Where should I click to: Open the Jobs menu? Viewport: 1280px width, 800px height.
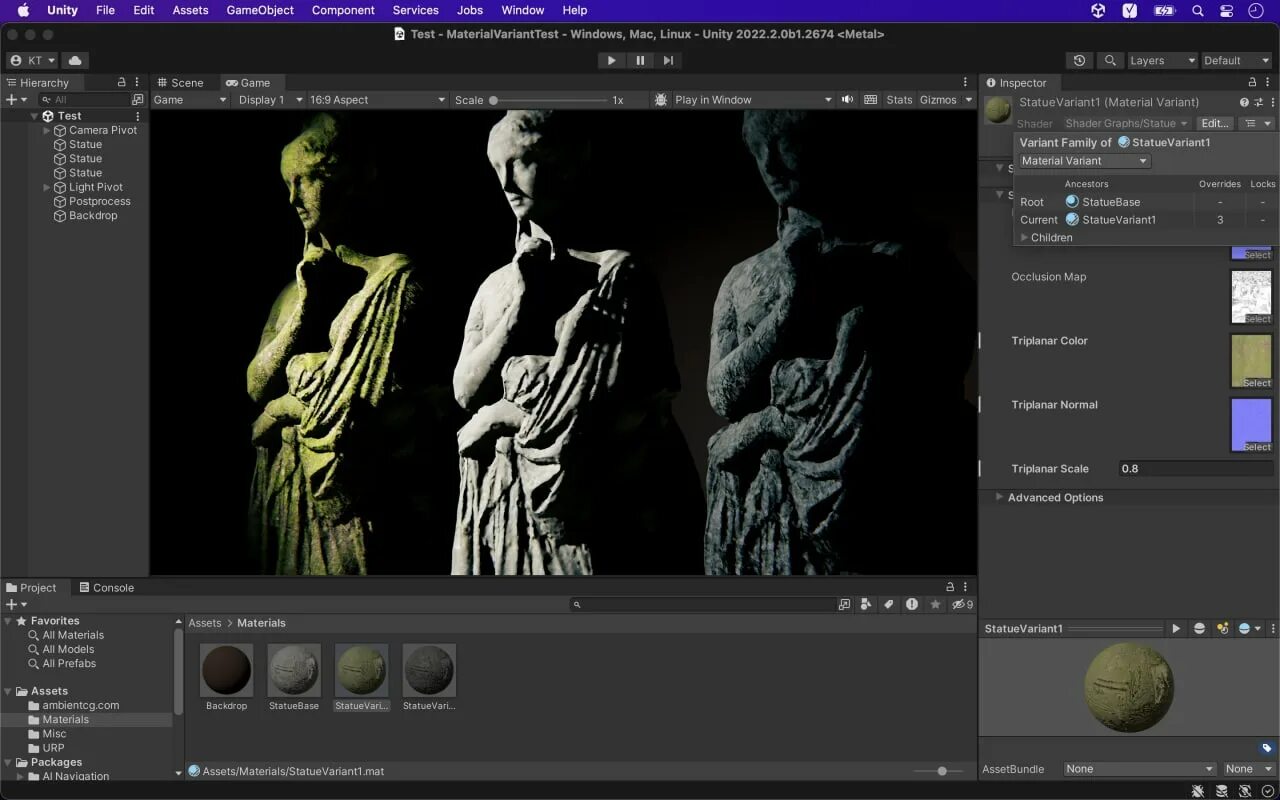(469, 10)
